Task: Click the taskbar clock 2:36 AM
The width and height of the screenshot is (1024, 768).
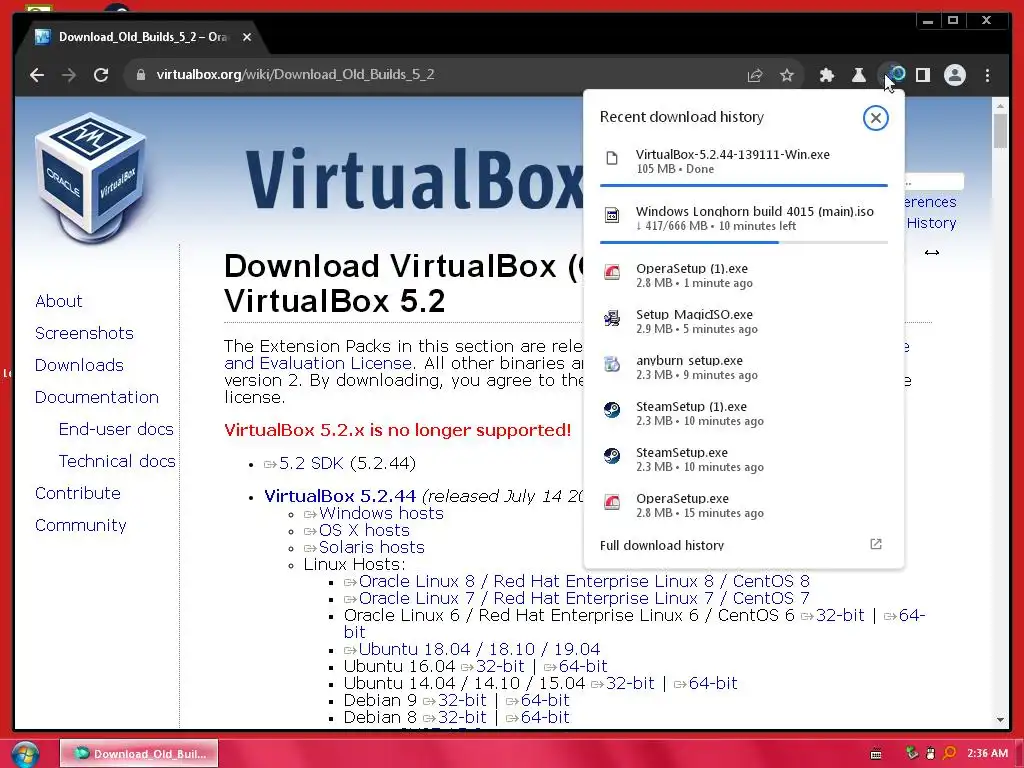Action: point(987,753)
